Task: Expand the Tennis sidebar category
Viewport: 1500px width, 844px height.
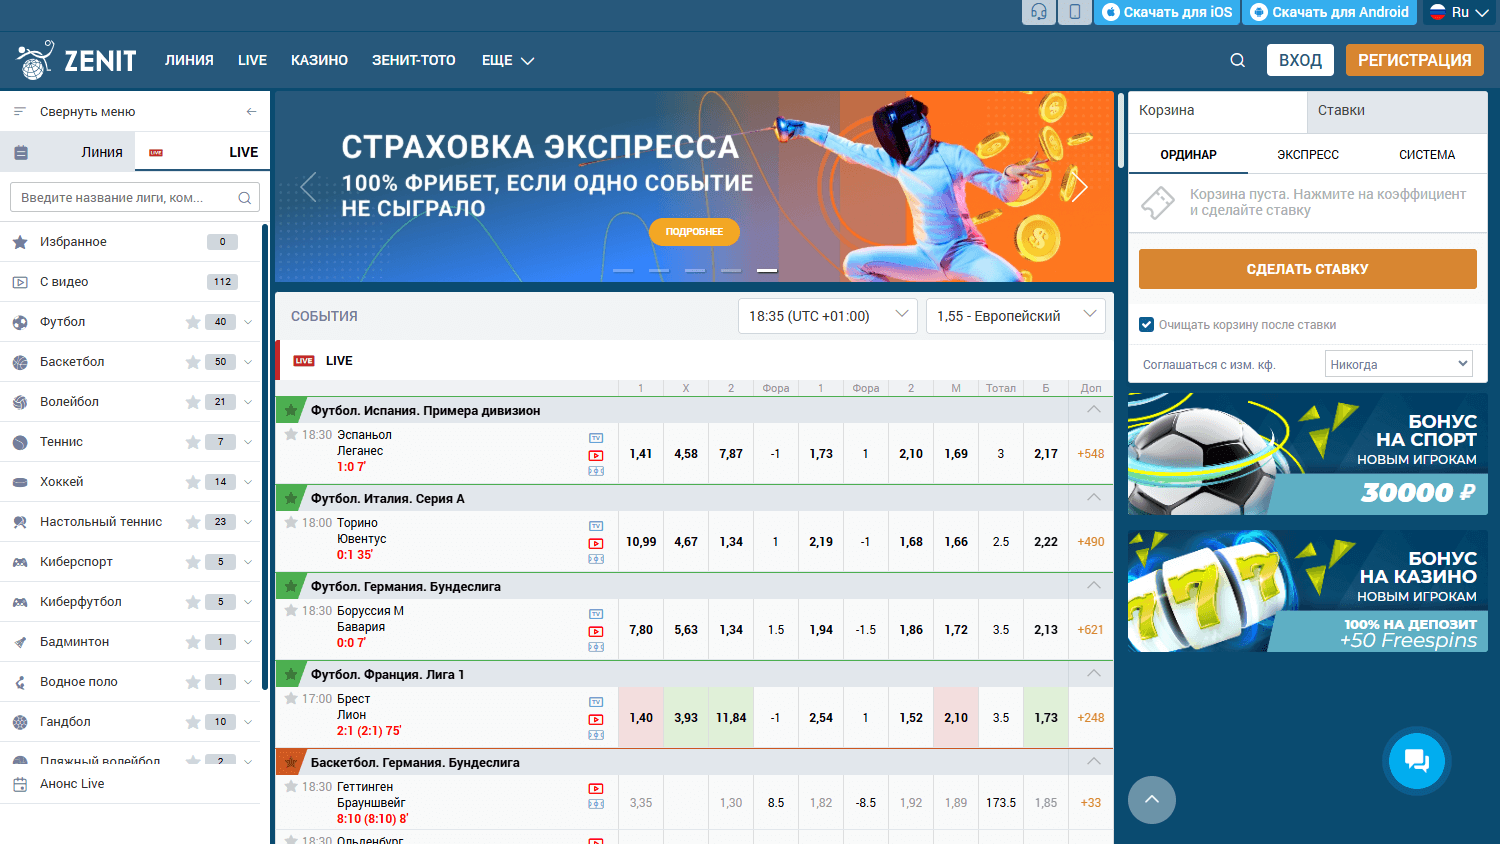Action: tap(248, 442)
